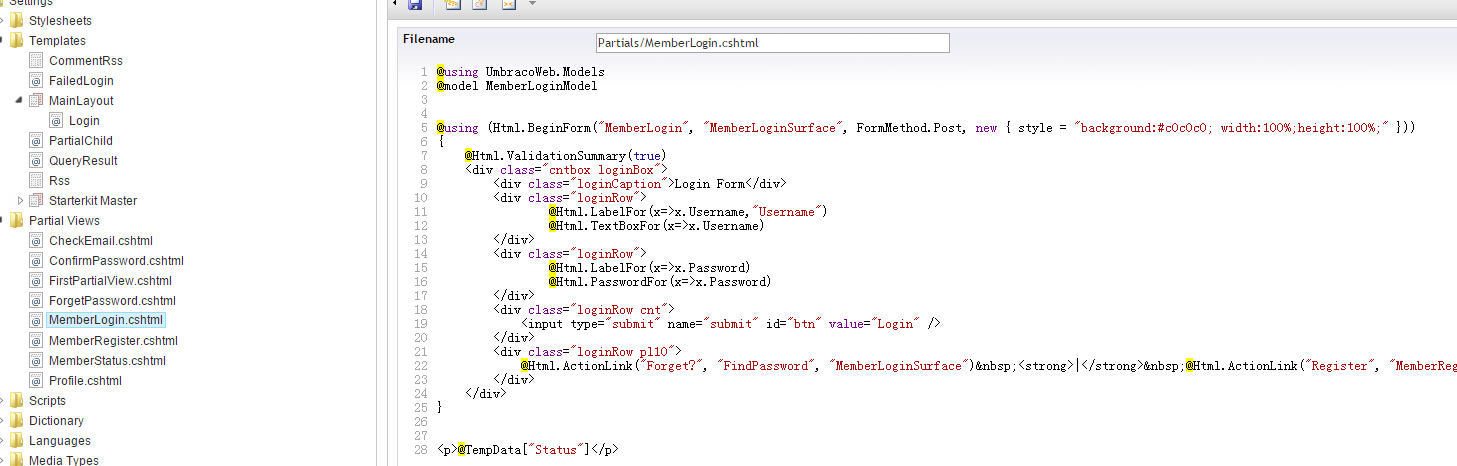Open the ConfirmPassword.cshtml file icon
The height and width of the screenshot is (466, 1457).
(x=36, y=260)
